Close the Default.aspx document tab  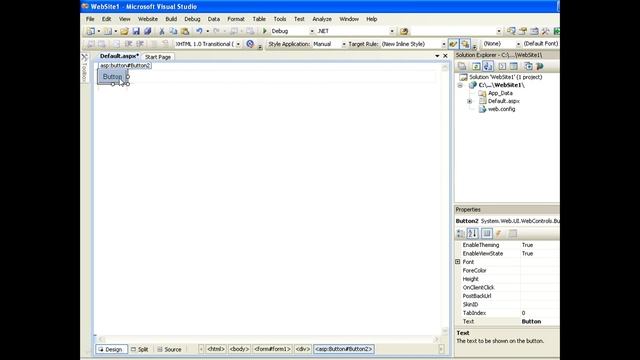pyautogui.click(x=445, y=56)
